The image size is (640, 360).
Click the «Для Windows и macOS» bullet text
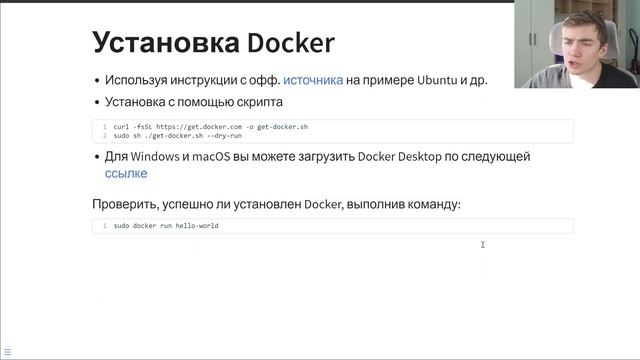click(x=318, y=164)
